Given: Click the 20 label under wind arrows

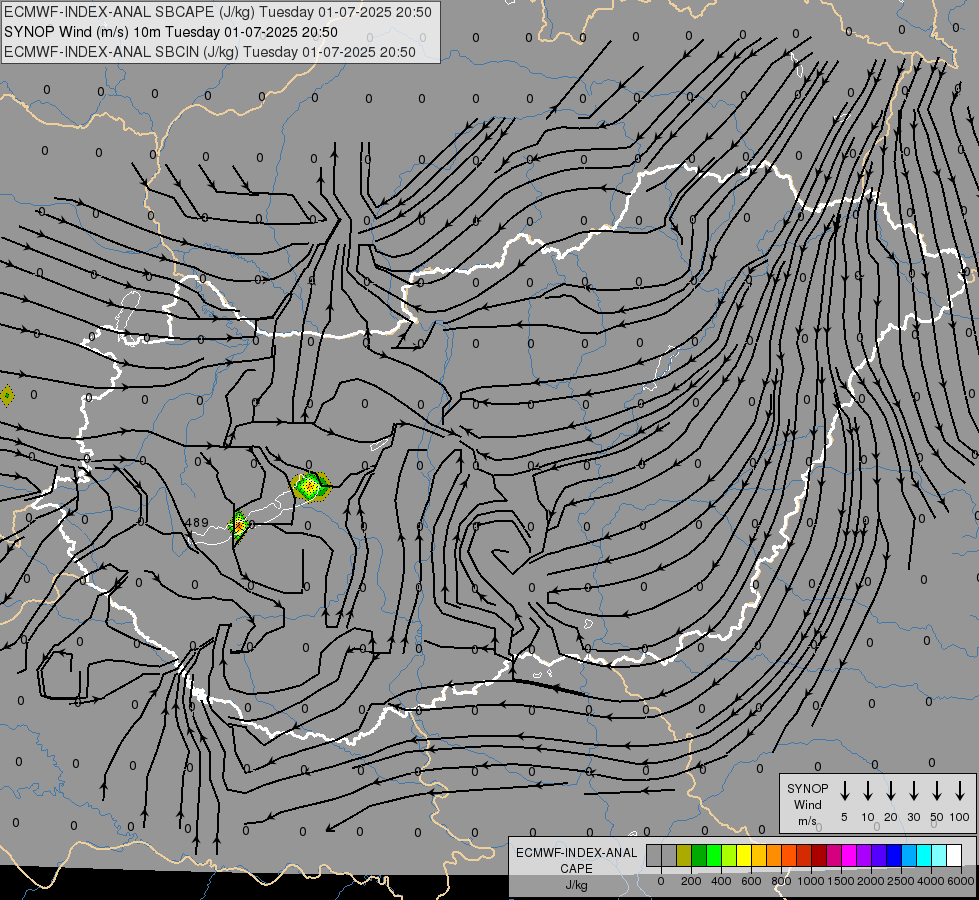Looking at the screenshot, I should [891, 817].
